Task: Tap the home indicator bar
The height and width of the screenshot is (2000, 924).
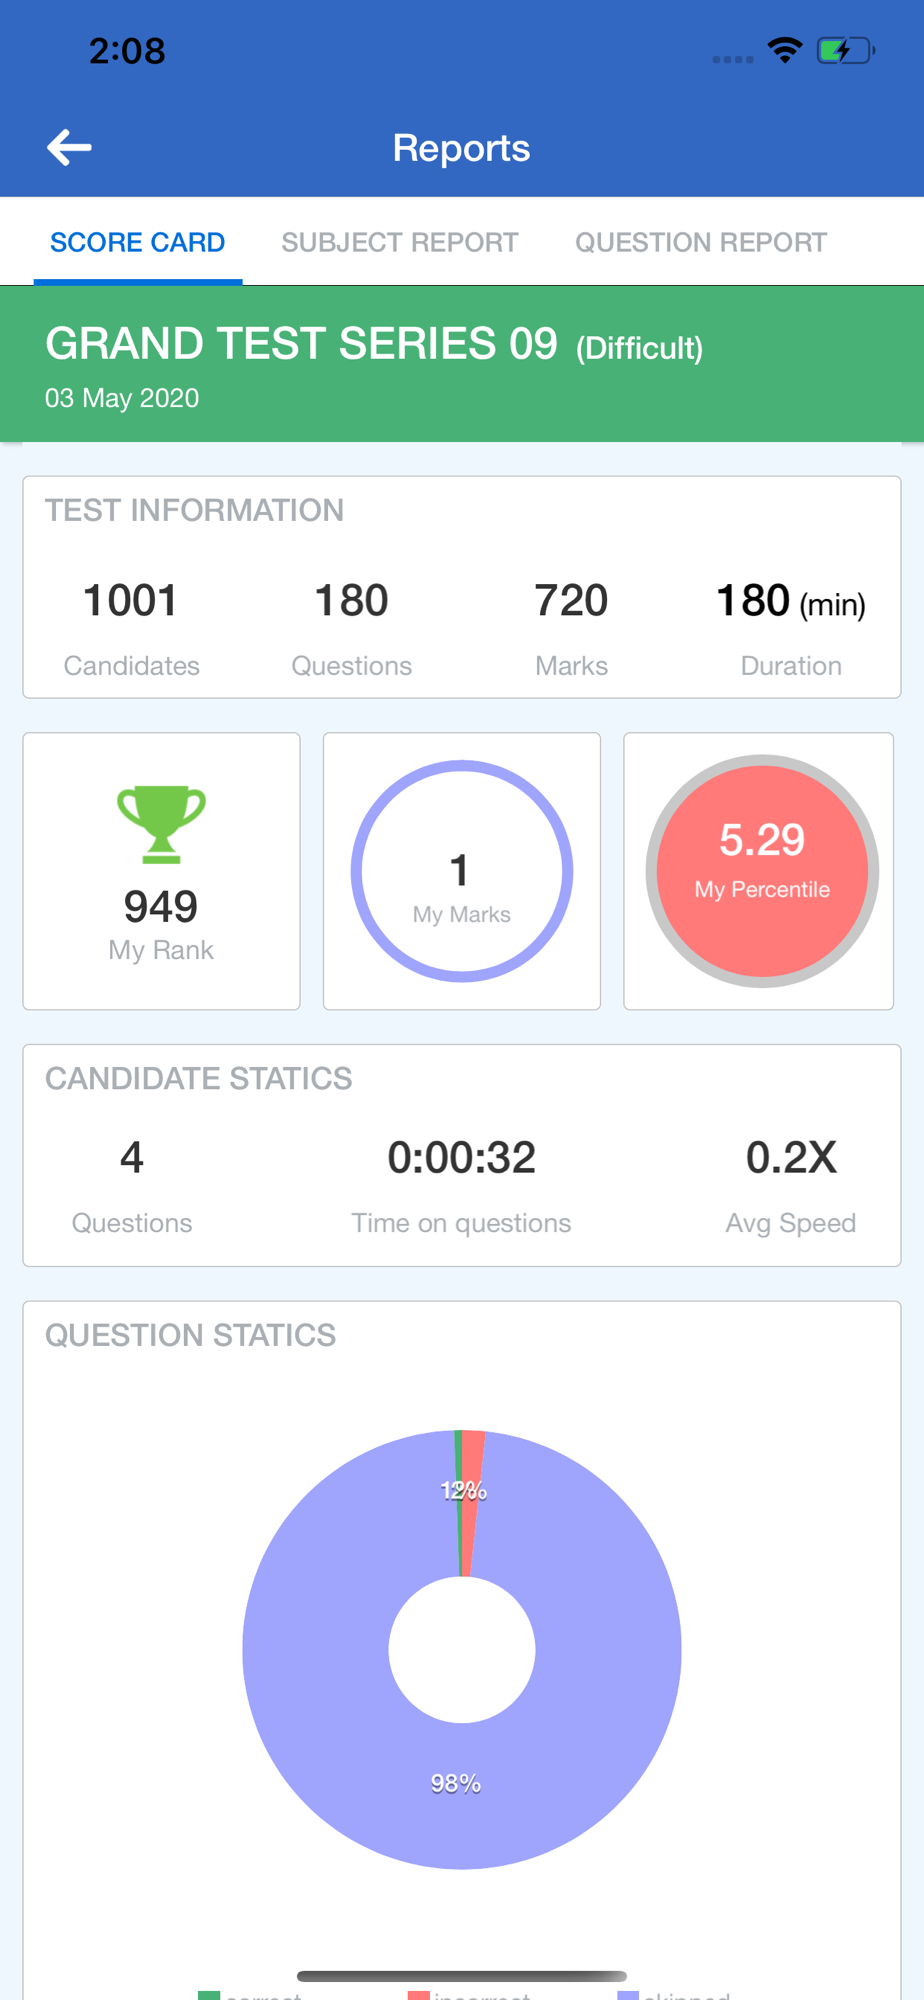Action: pos(462,1976)
